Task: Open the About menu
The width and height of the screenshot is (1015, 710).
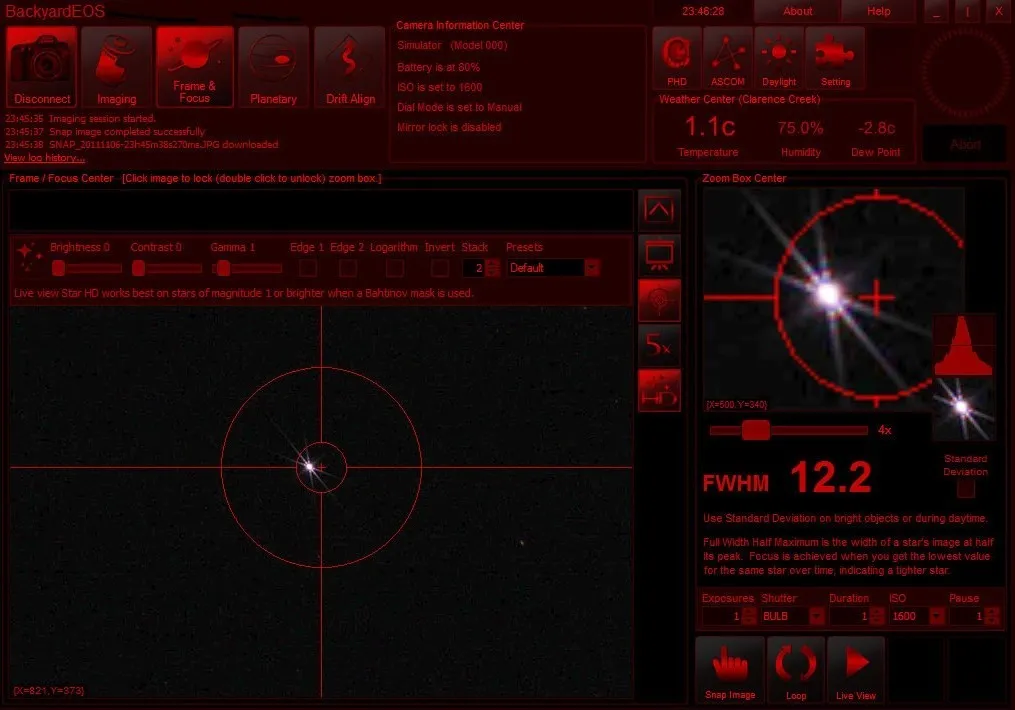Action: (797, 11)
